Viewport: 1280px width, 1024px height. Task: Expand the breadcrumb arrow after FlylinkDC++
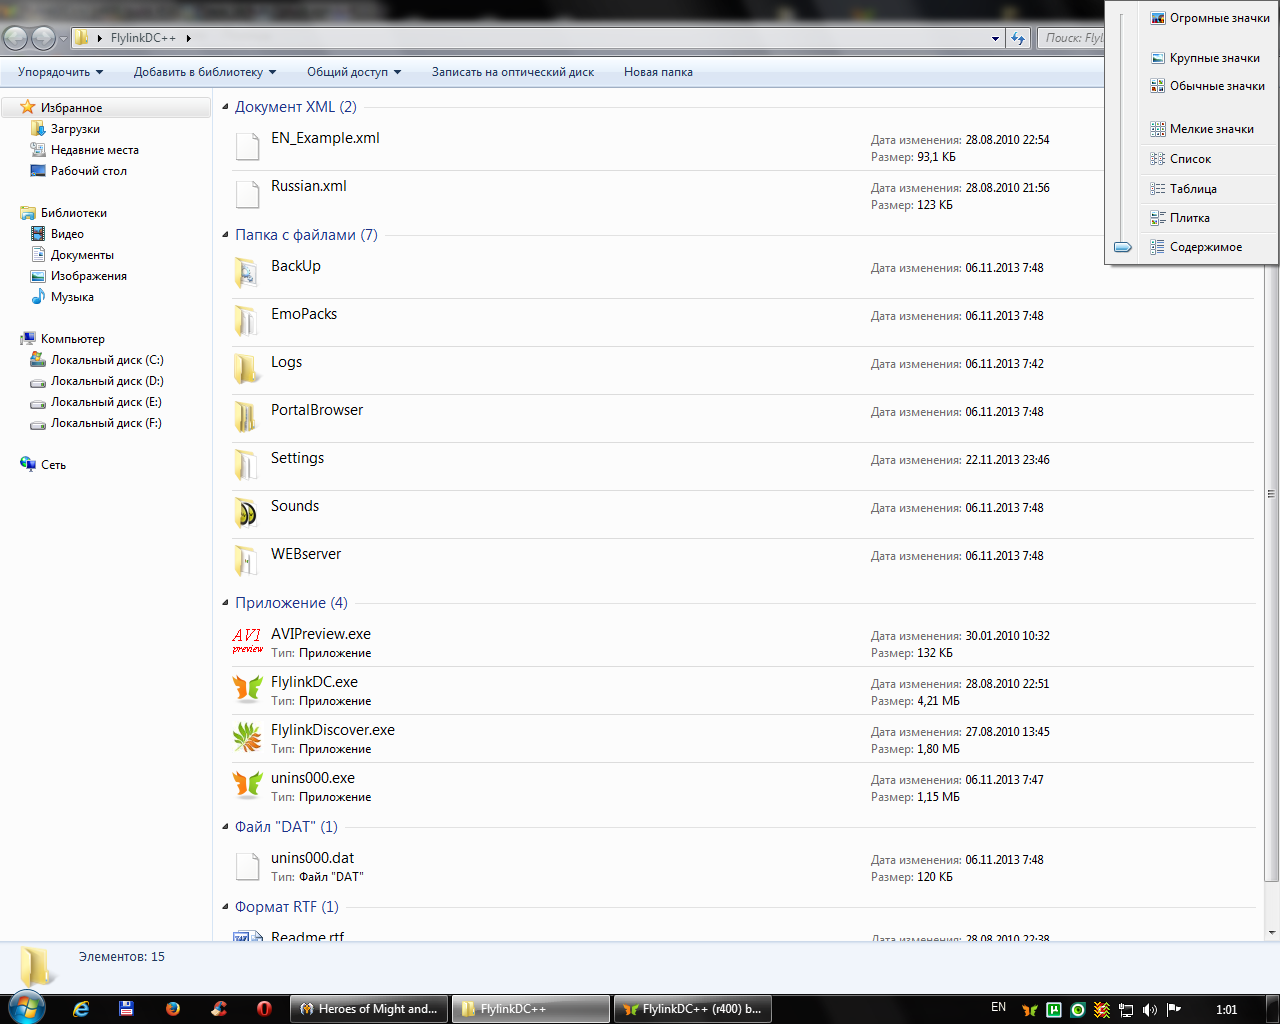click(x=188, y=38)
